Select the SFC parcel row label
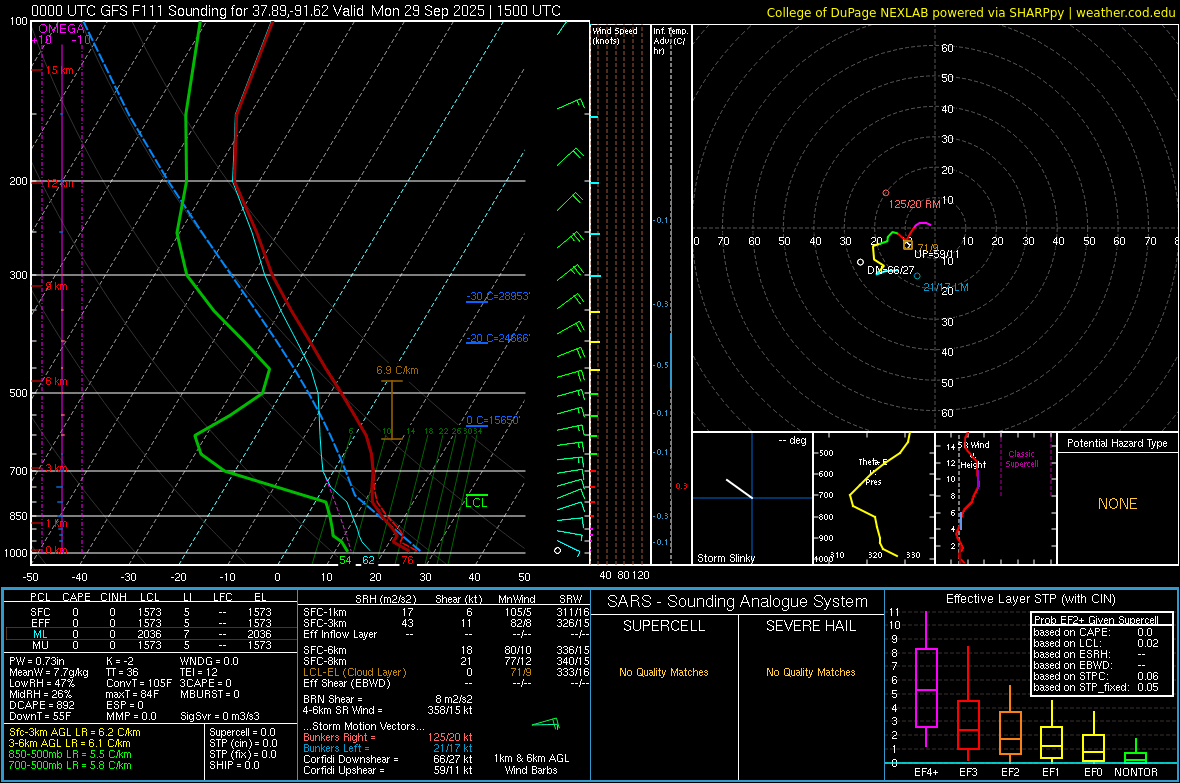Screen dimensions: 1180x783 click(x=40, y=612)
